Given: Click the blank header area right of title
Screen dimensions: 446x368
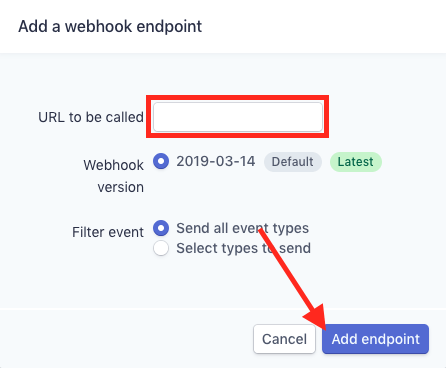Looking at the screenshot, I should (x=323, y=26).
